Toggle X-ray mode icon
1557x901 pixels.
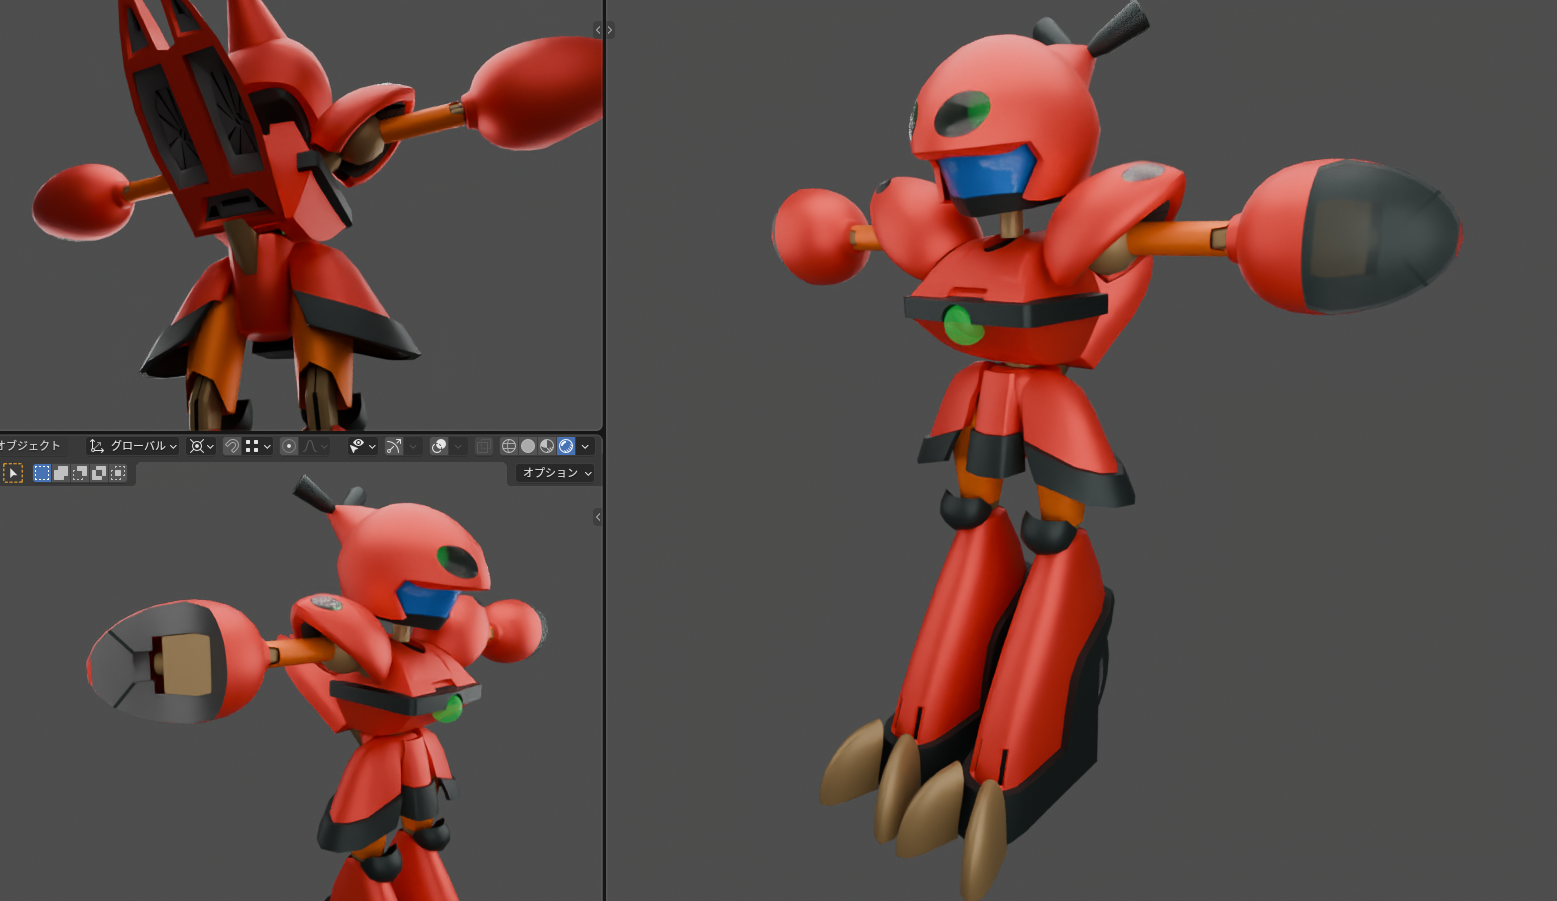[x=484, y=446]
